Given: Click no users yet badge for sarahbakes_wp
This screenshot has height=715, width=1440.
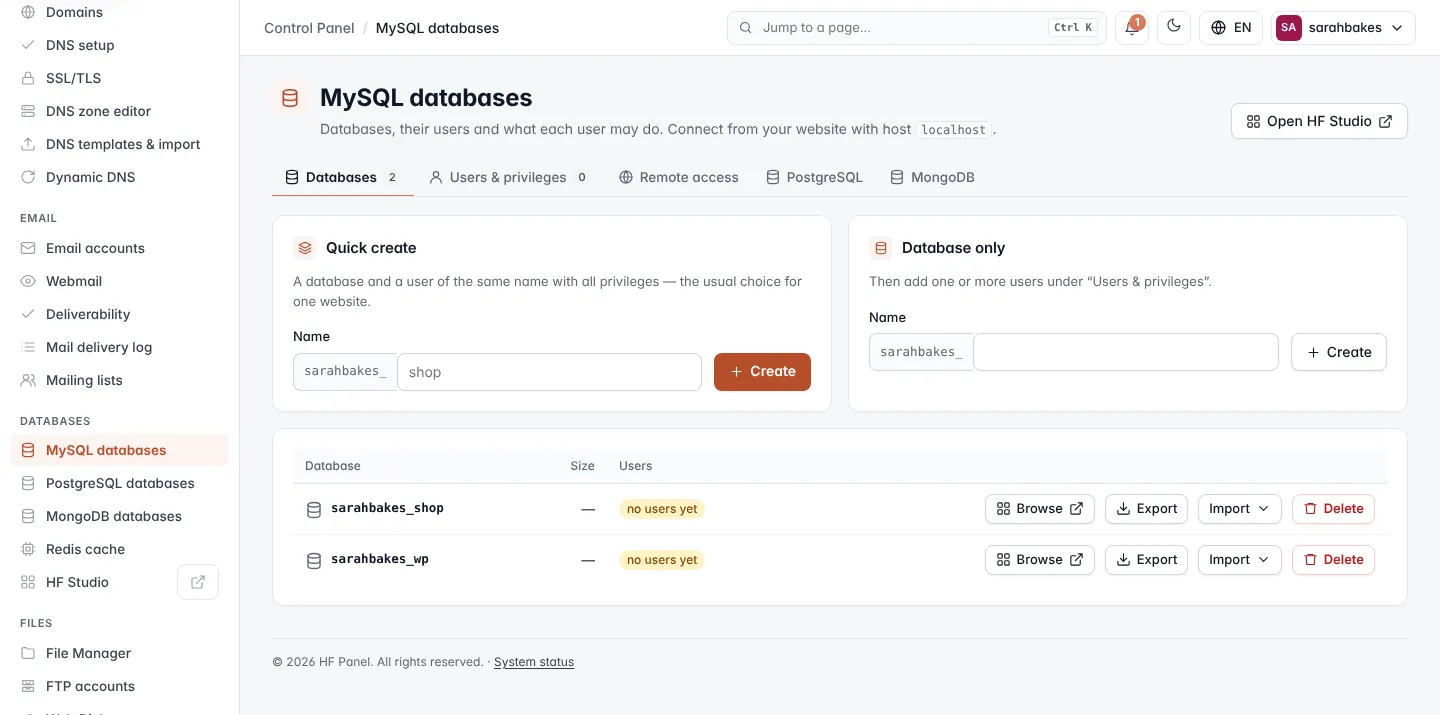Looking at the screenshot, I should point(662,560).
